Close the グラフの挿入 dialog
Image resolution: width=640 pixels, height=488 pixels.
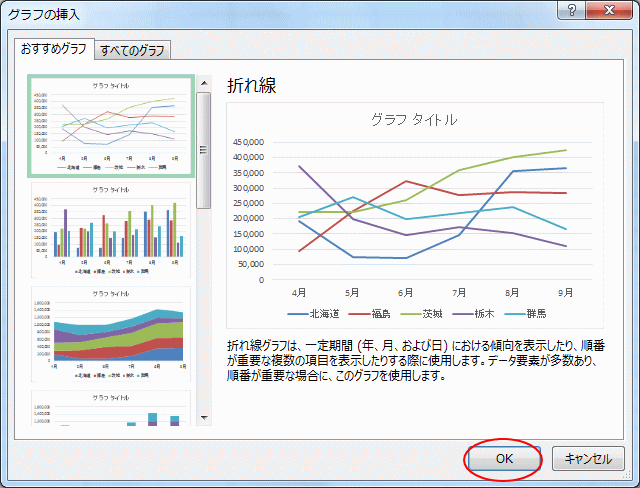(609, 10)
